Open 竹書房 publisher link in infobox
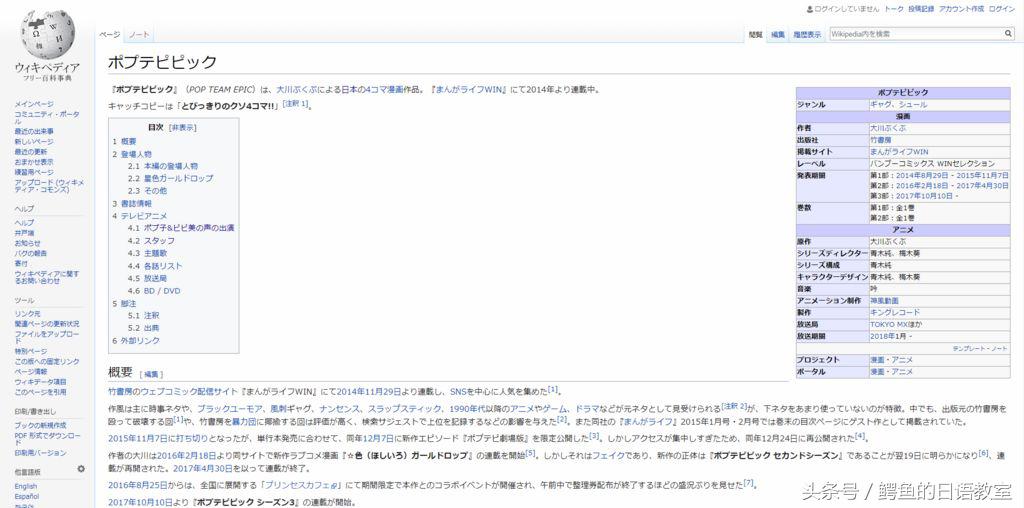 880,140
